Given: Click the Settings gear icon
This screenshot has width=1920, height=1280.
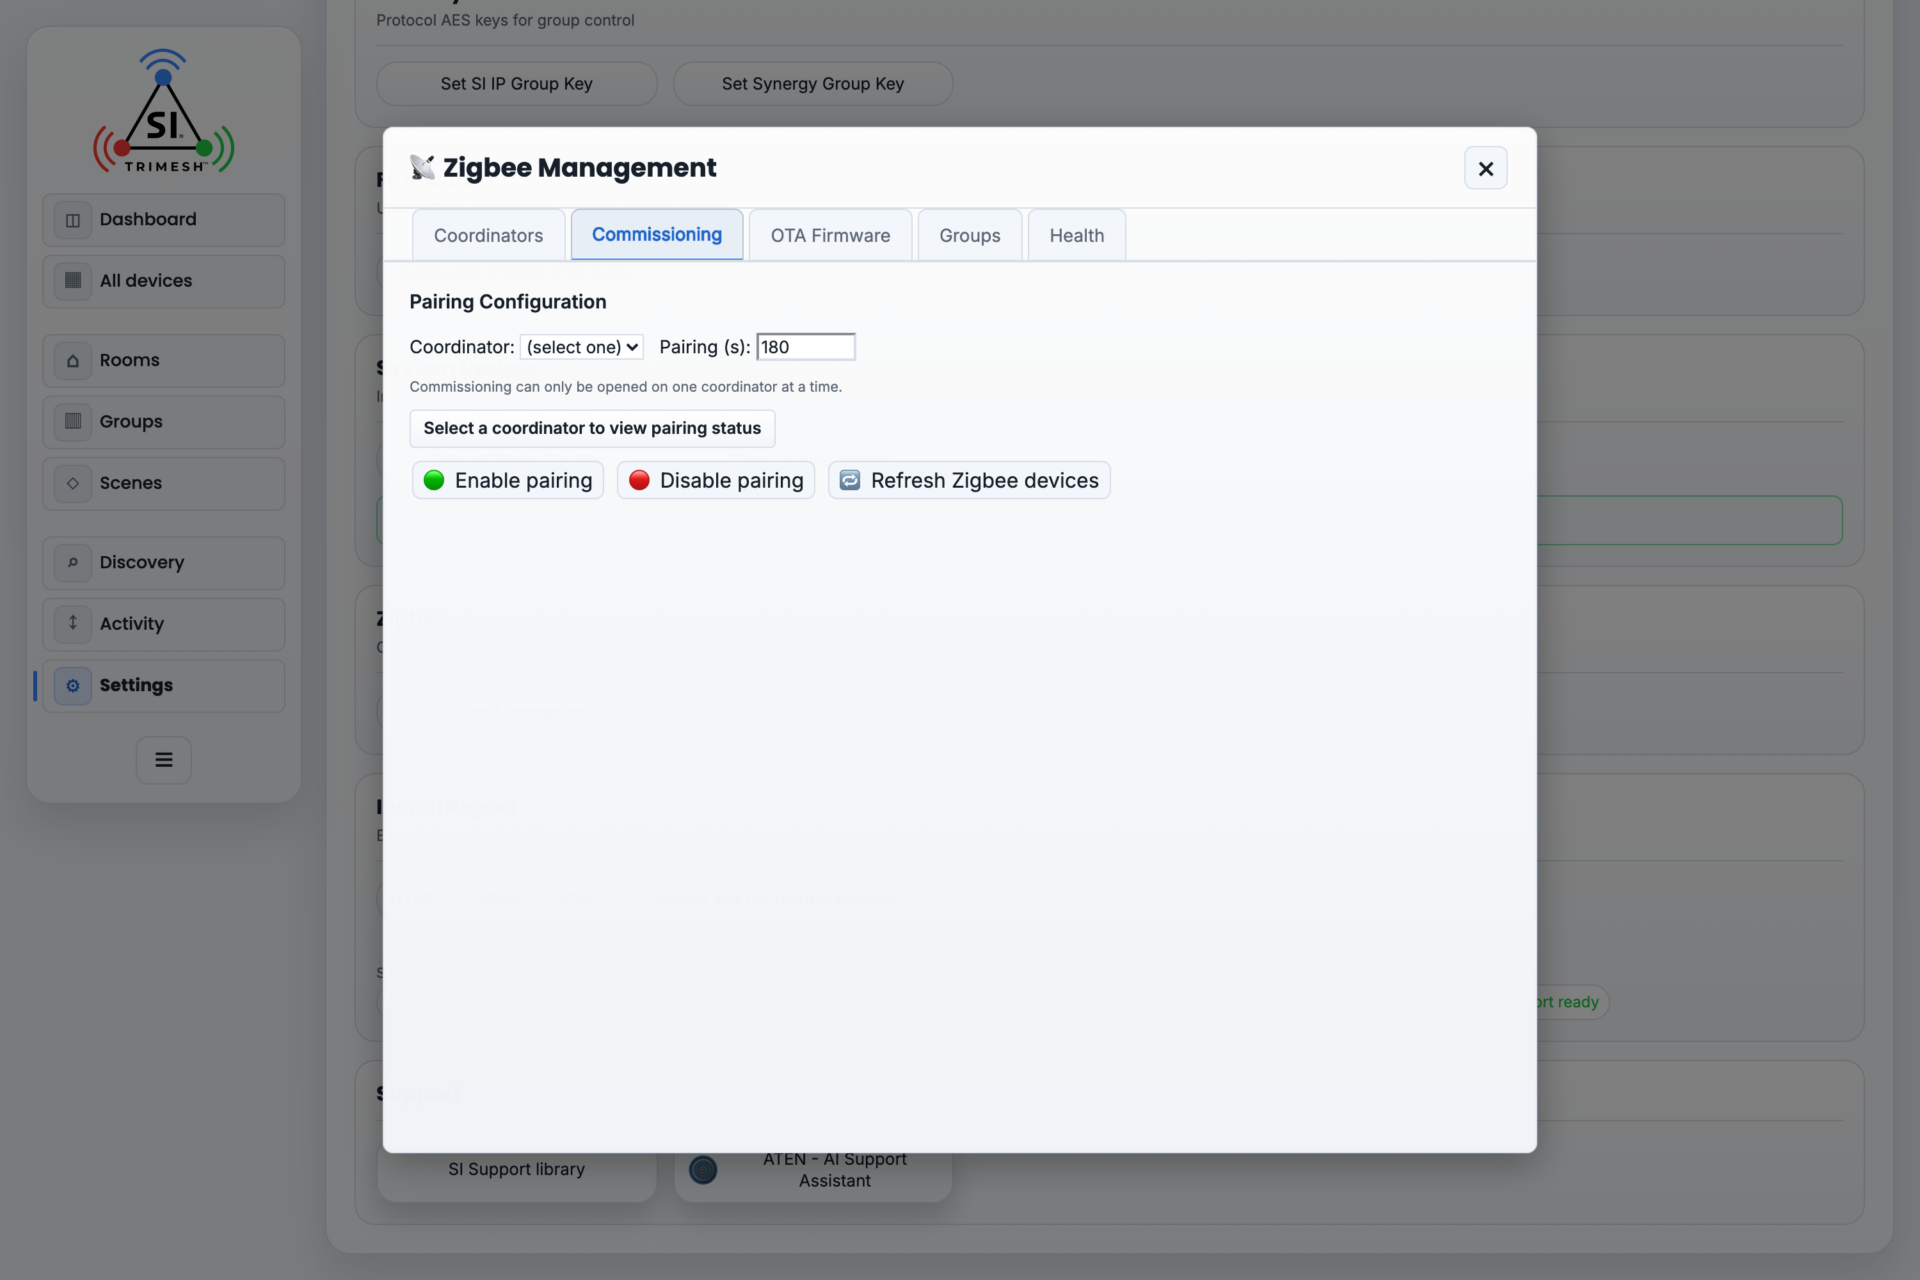Looking at the screenshot, I should click(73, 686).
